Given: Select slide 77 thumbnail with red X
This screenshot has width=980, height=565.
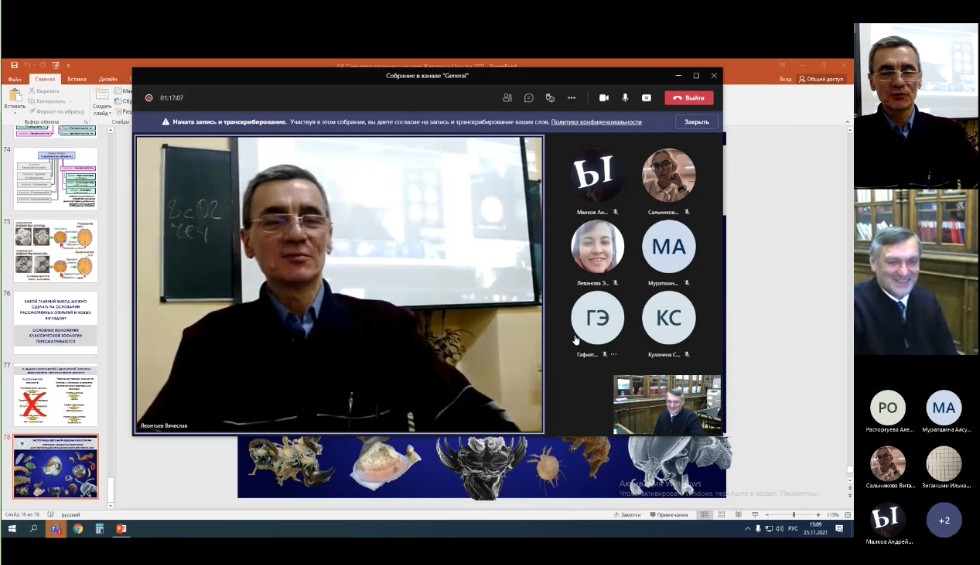Looking at the screenshot, I should pos(56,397).
